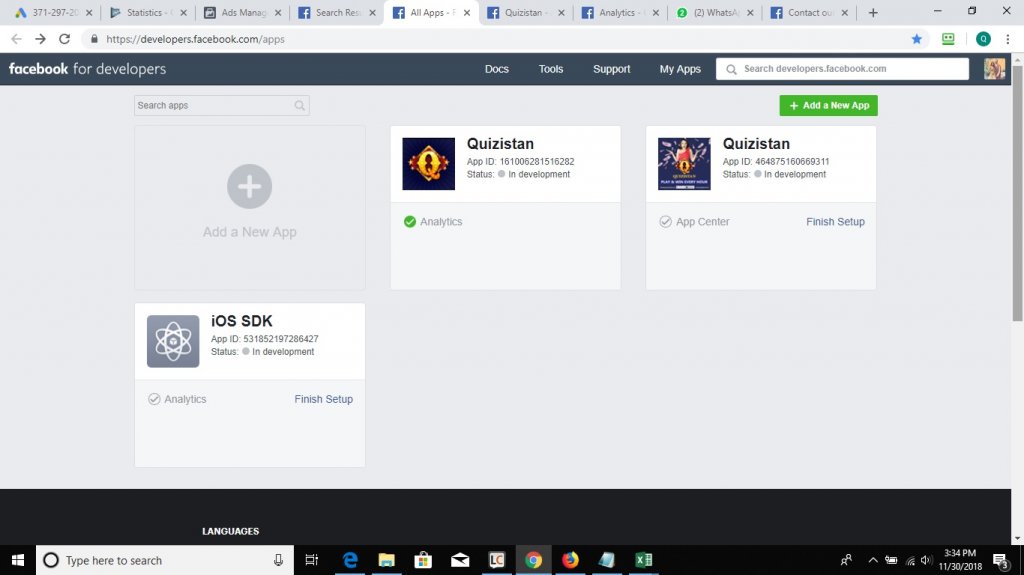Reload the page with the refresh icon
Viewport: 1024px width, 575px height.
tap(64, 39)
